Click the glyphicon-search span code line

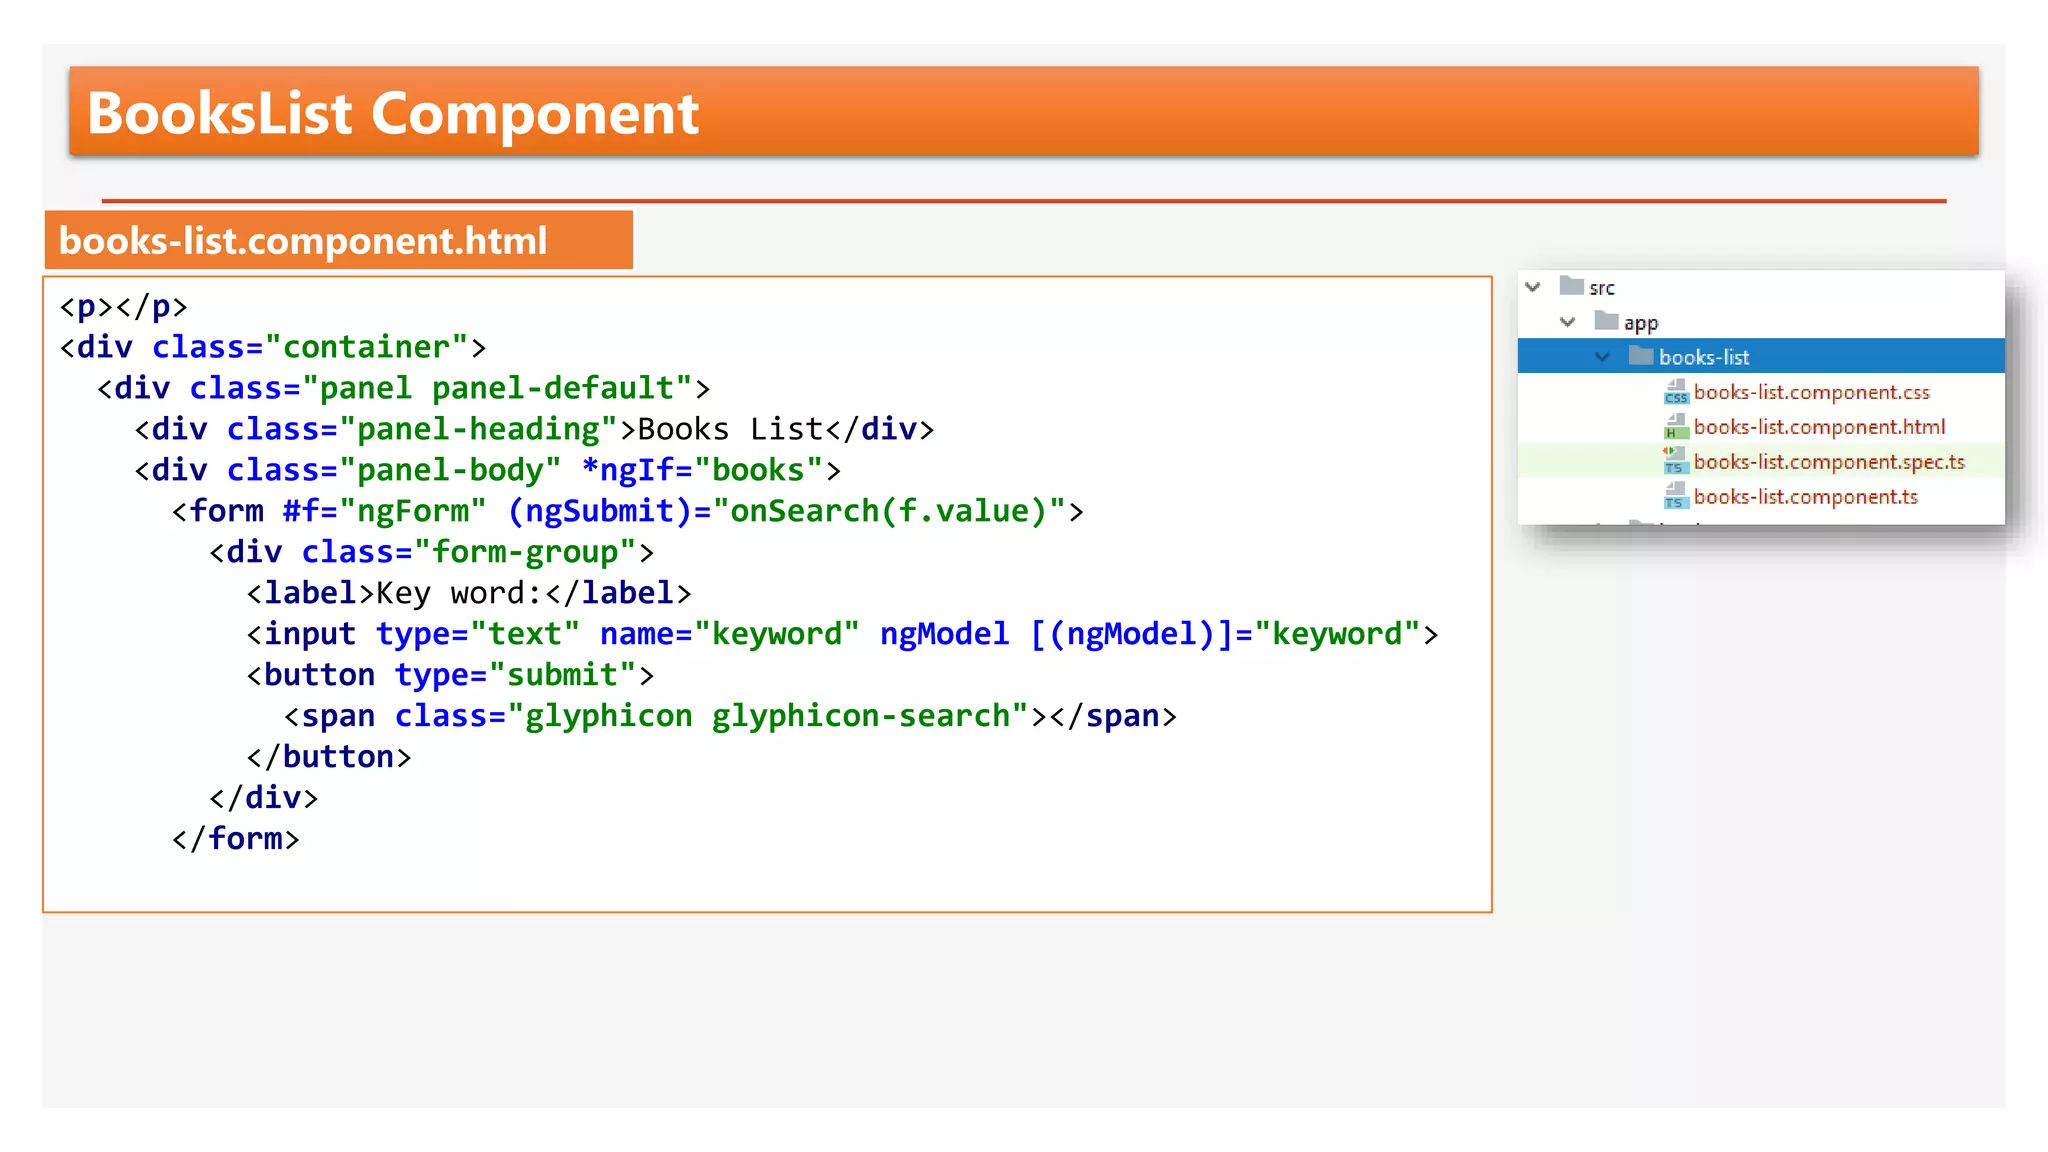click(731, 716)
